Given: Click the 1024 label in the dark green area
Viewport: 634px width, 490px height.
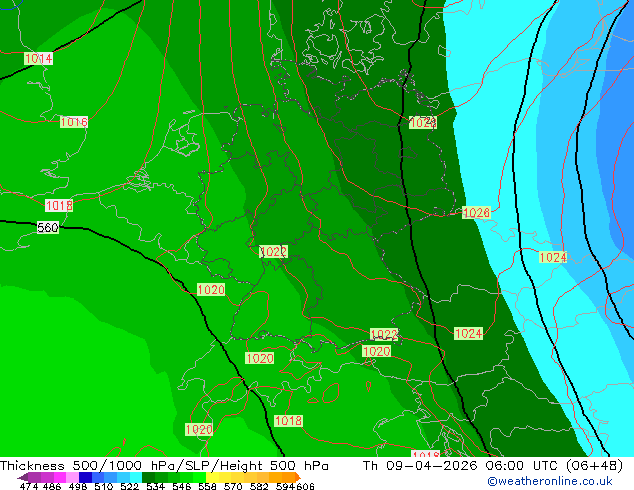Looking at the screenshot, I should click(468, 334).
